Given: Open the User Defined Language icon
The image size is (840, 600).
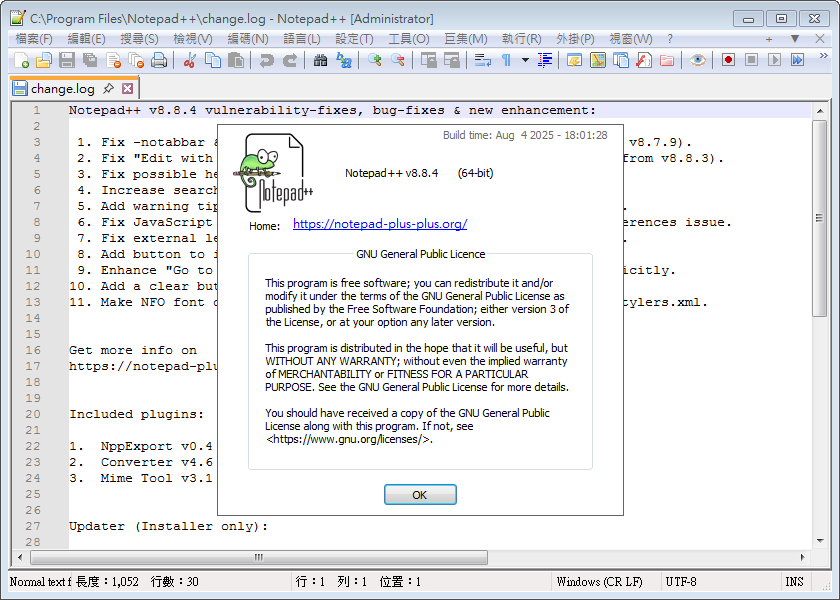Looking at the screenshot, I should coord(574,60).
